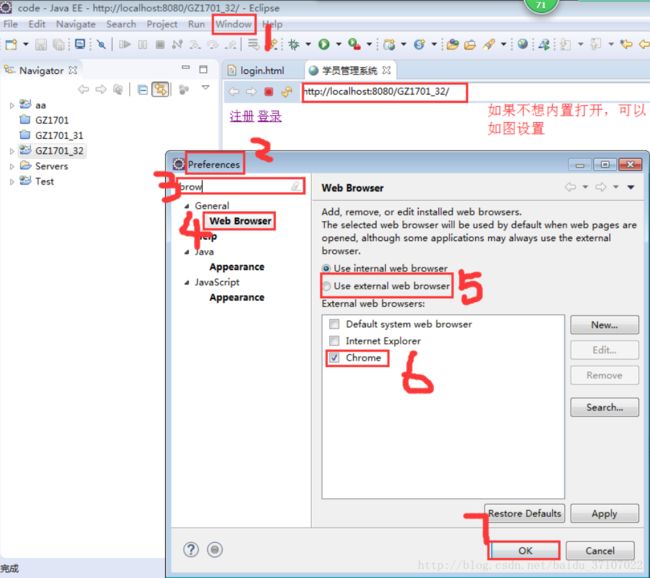Screen dimensions: 650x578
Task: Click the Apply button
Action: [604, 514]
